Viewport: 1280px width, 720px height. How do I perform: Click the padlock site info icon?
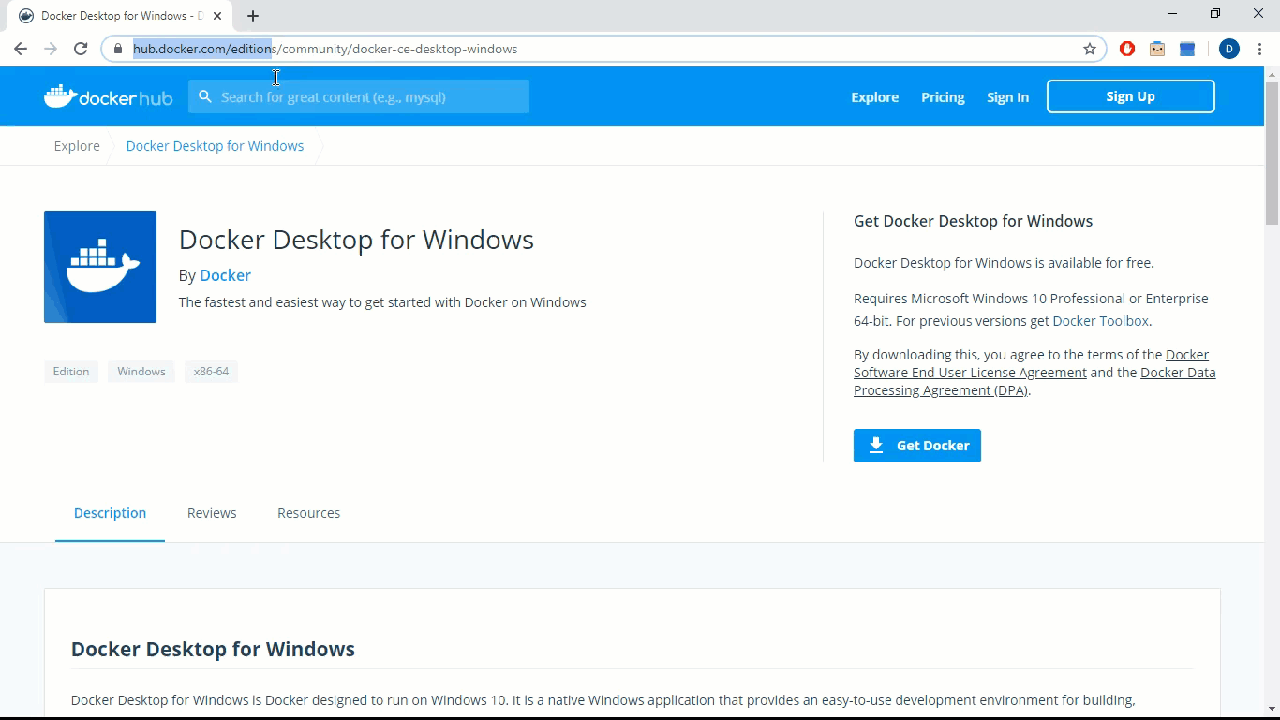click(118, 48)
